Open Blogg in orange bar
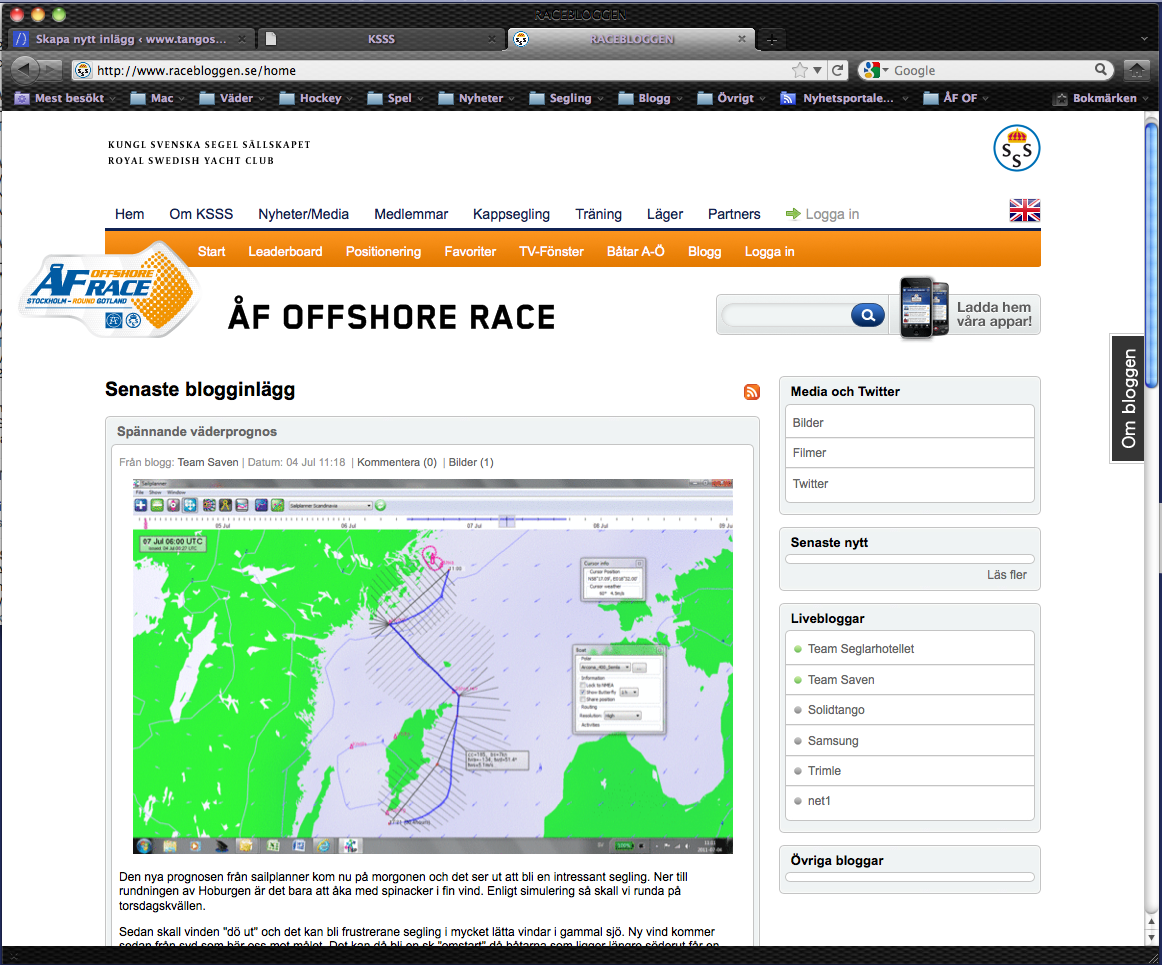The image size is (1162, 965). click(704, 251)
